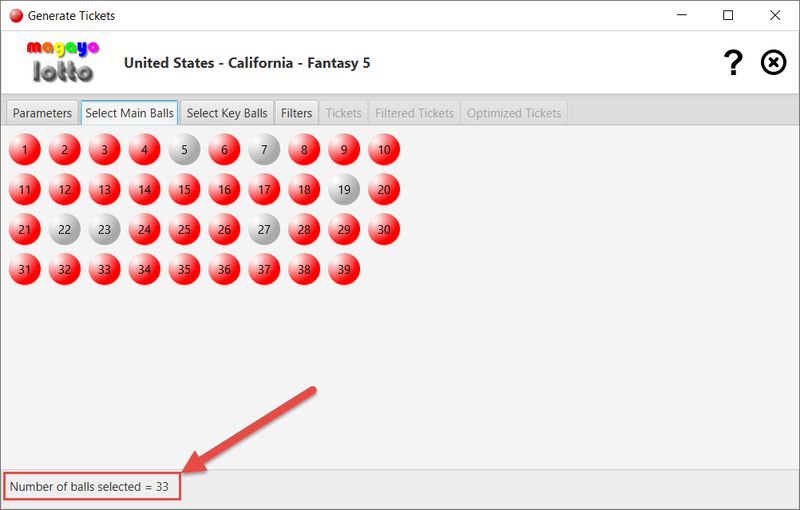Click the red ball icon in title bar
Image resolution: width=800 pixels, height=510 pixels.
[16, 16]
